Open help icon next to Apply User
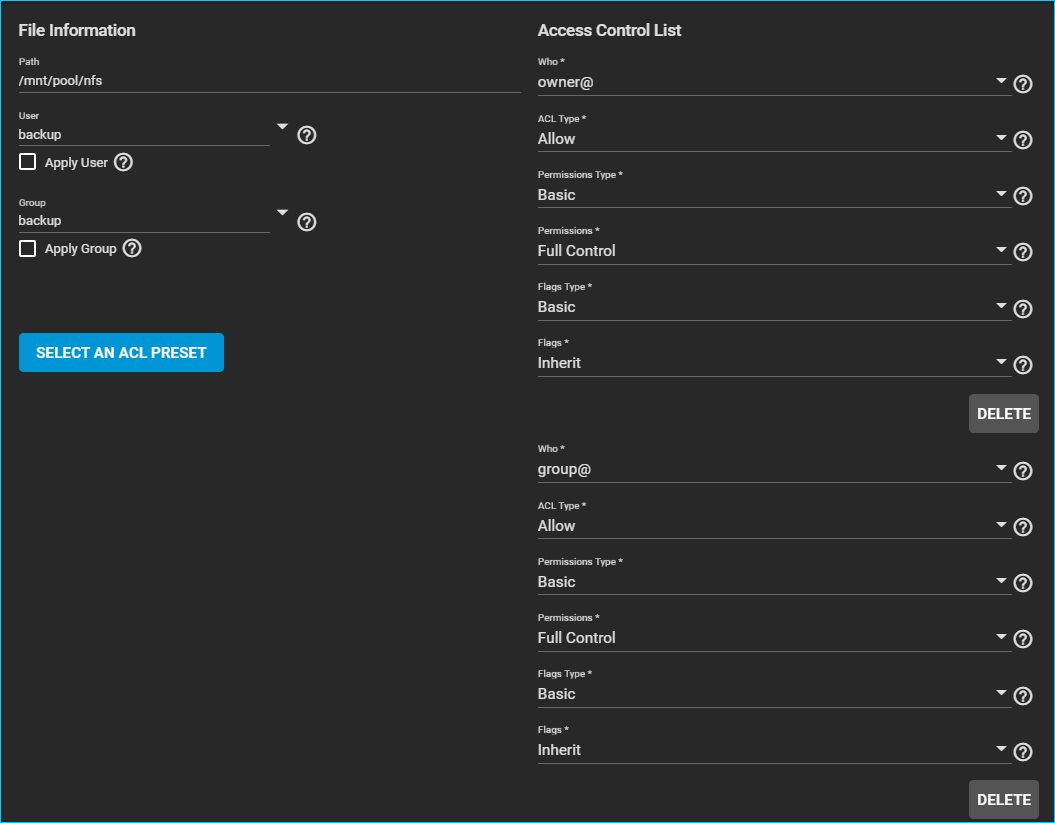This screenshot has width=1055, height=823. point(123,162)
